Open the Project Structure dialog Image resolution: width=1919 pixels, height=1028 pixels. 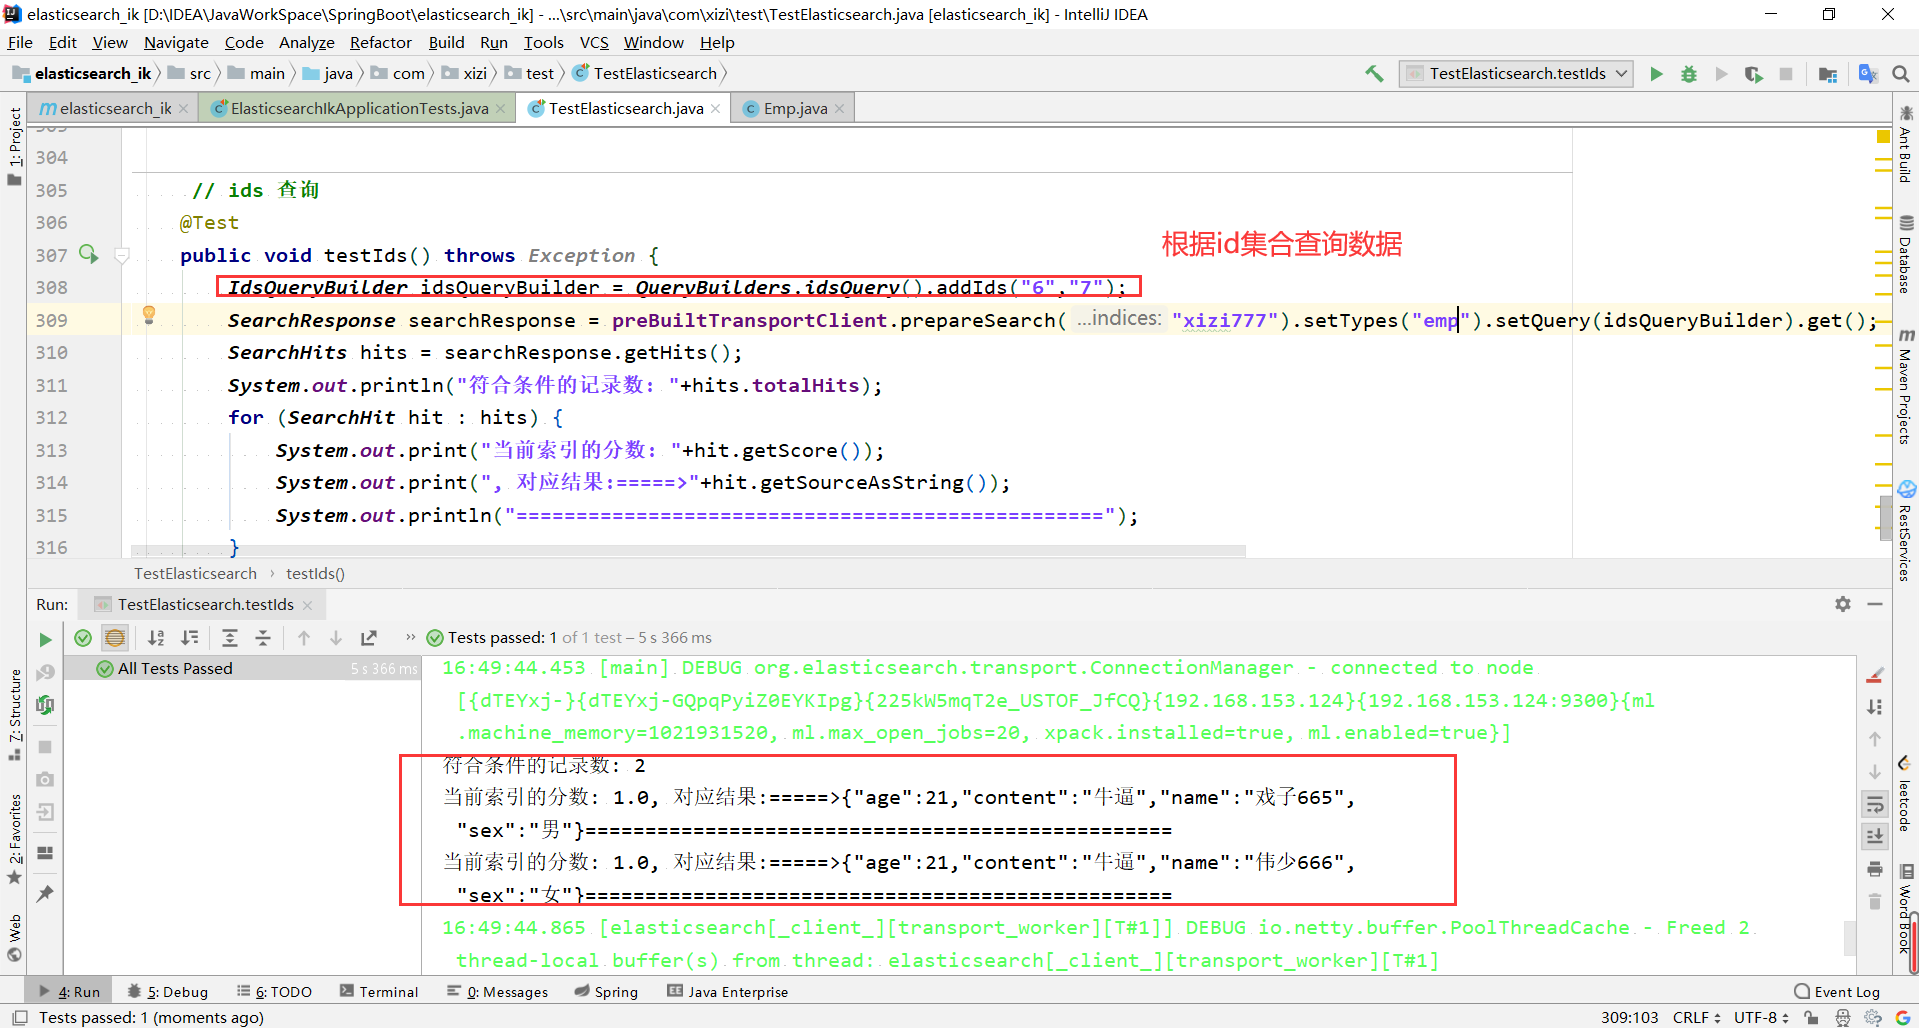(1828, 74)
